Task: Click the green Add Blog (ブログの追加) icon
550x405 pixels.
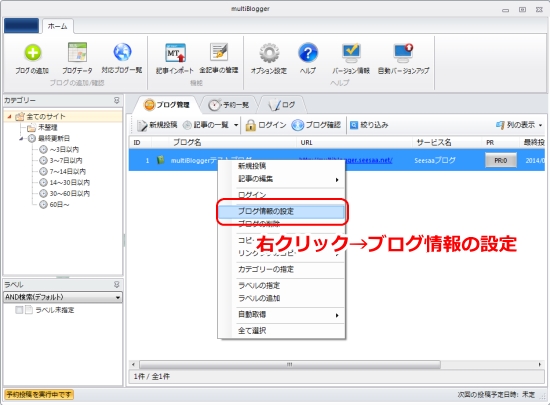Action: [x=32, y=53]
